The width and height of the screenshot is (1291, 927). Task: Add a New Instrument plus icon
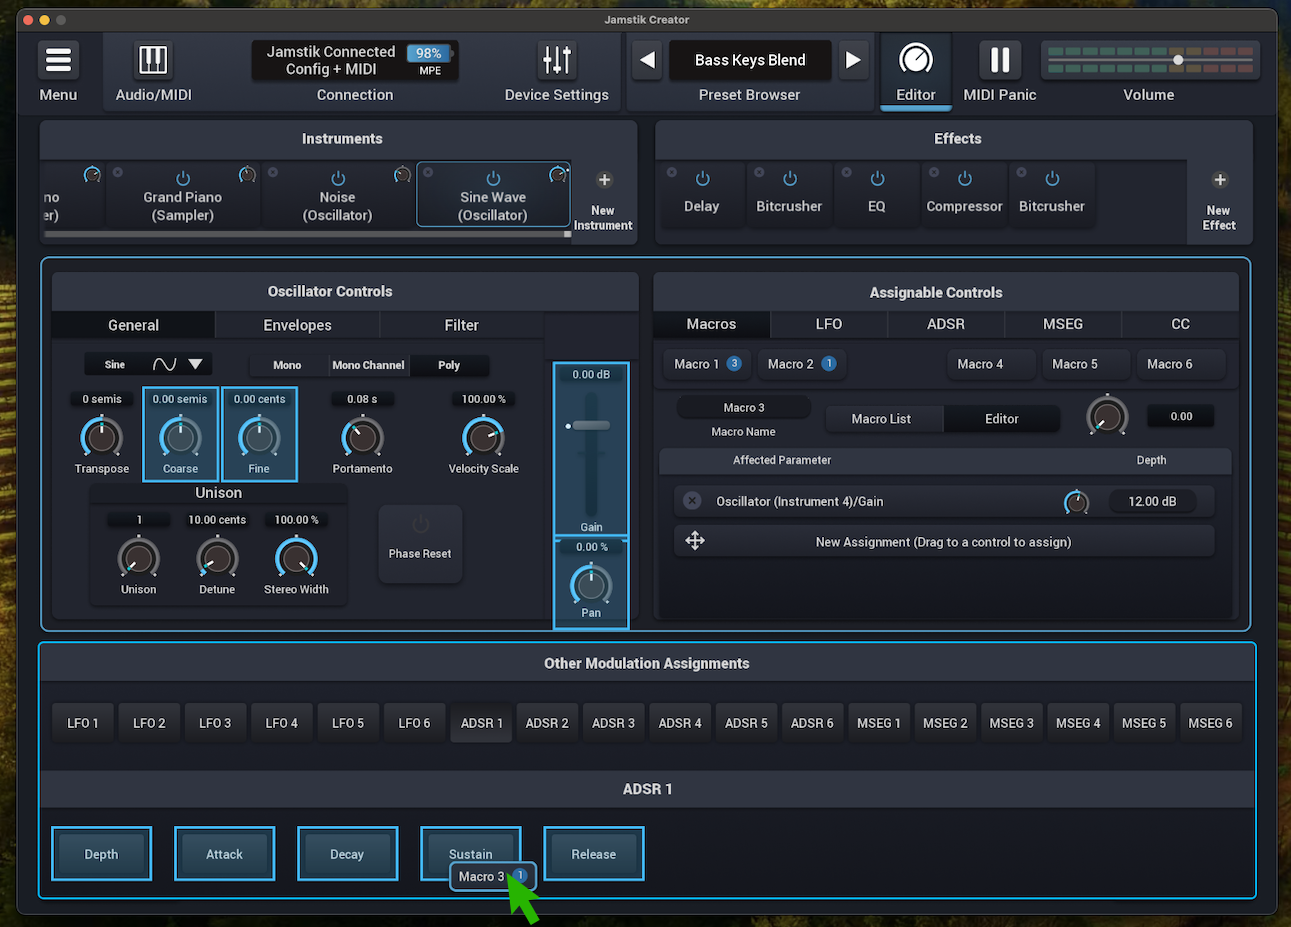(604, 181)
